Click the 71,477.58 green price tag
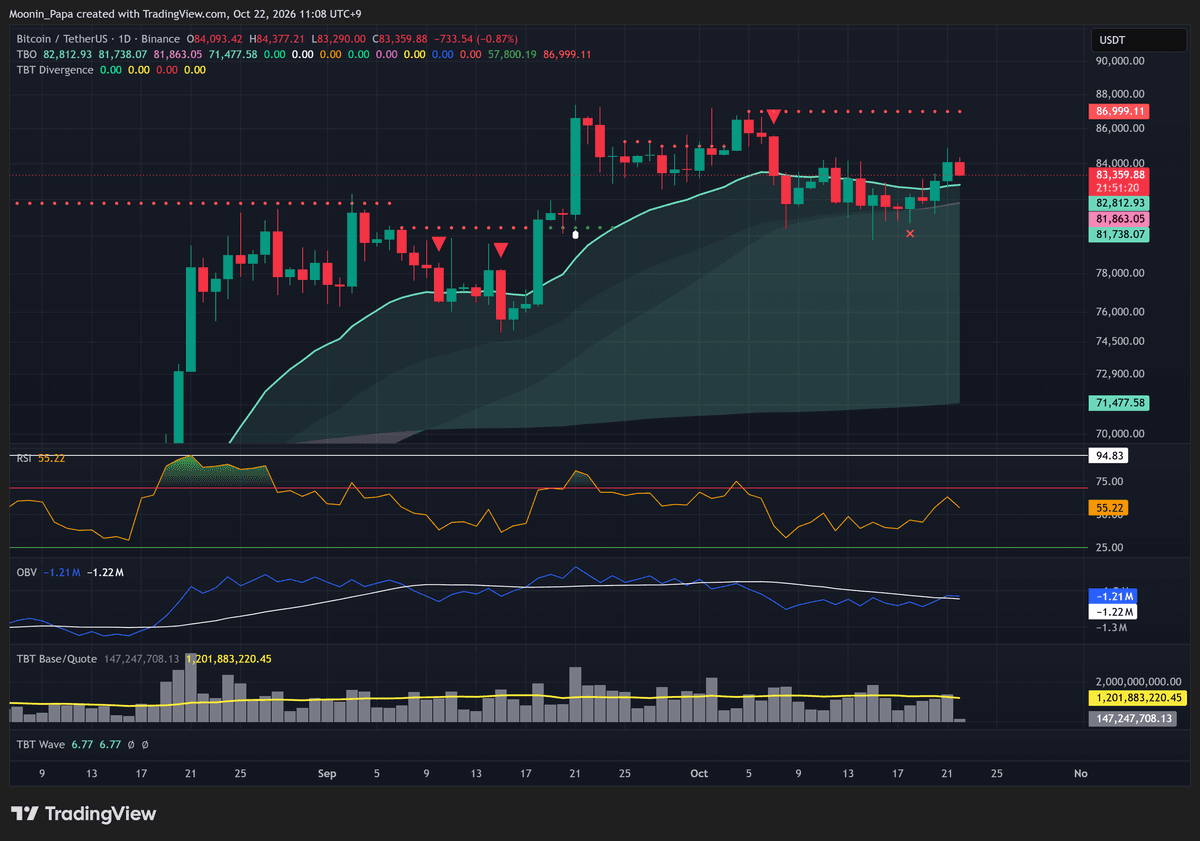Image resolution: width=1200 pixels, height=841 pixels. (1120, 403)
